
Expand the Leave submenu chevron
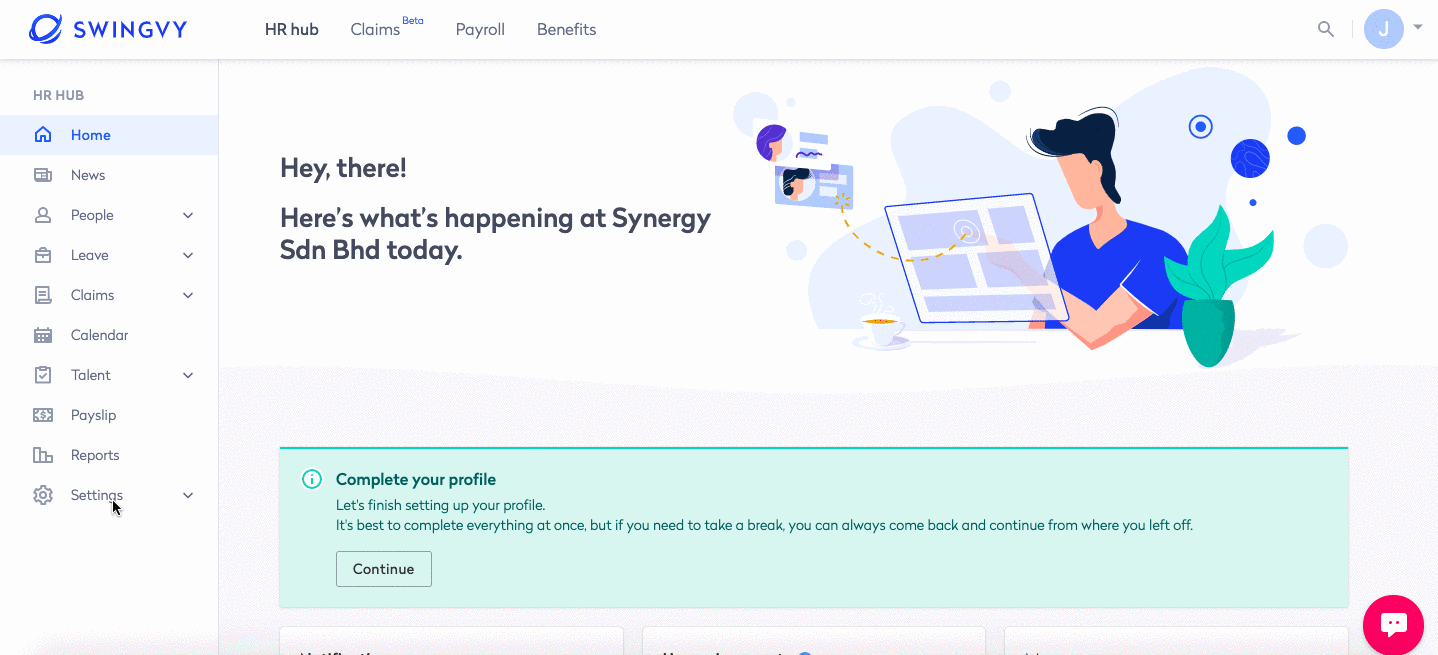click(188, 255)
